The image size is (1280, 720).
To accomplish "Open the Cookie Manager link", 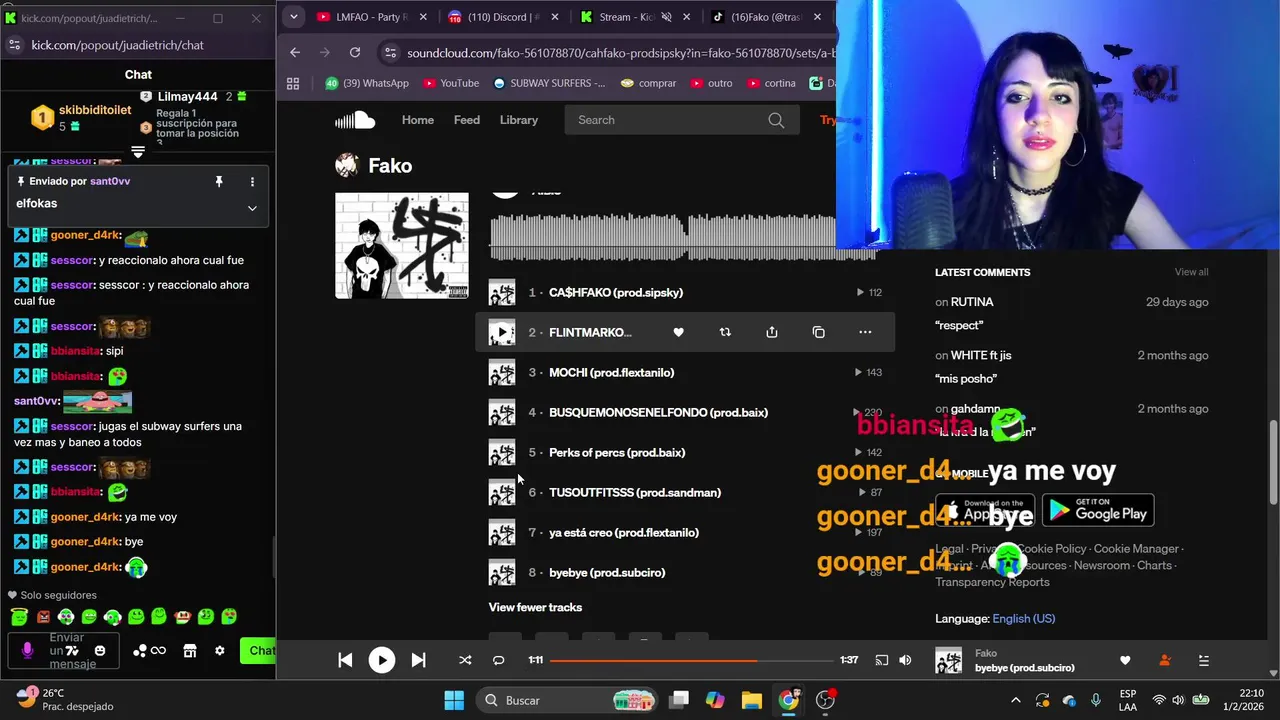I will pos(1136,548).
